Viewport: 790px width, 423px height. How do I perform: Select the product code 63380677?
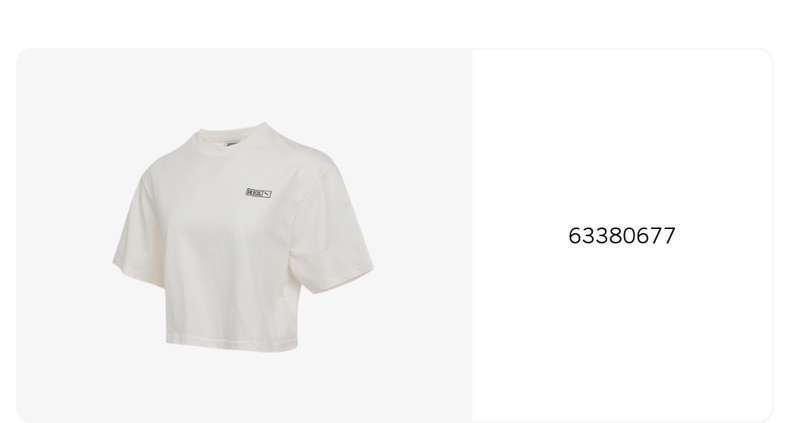coord(622,236)
